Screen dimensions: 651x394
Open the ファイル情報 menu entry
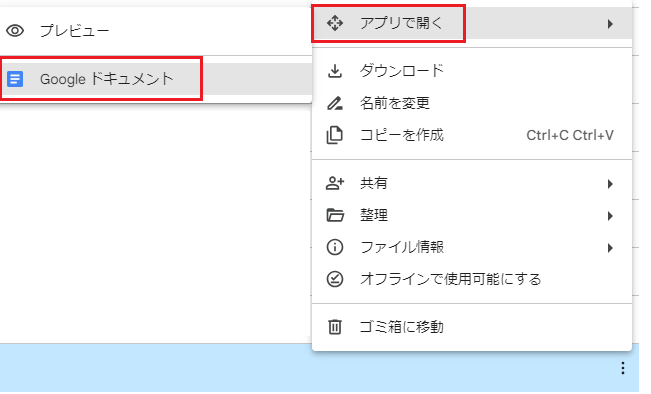[472, 247]
